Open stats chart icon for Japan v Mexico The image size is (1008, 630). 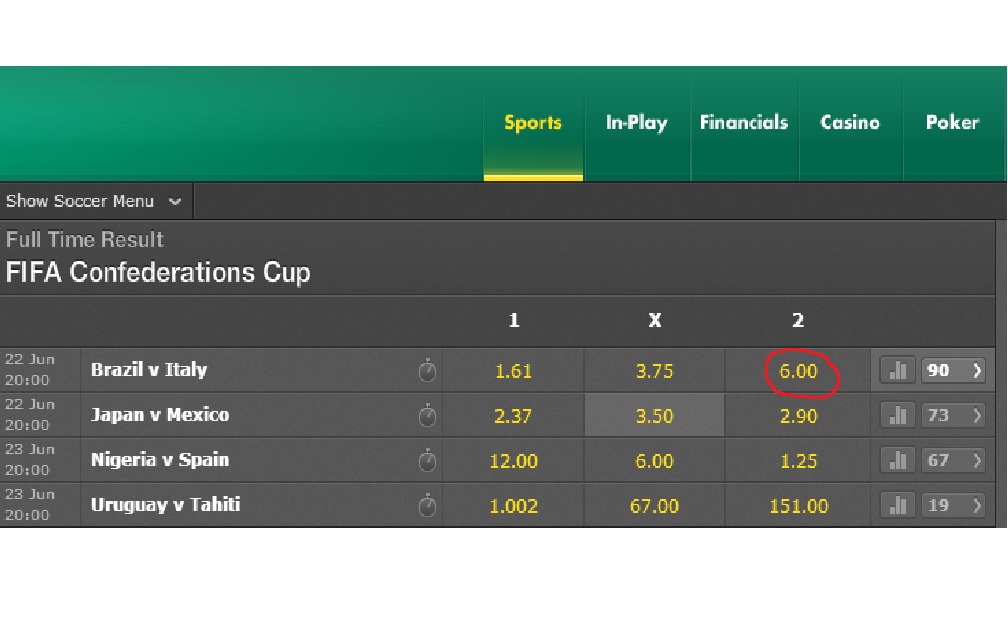898,415
